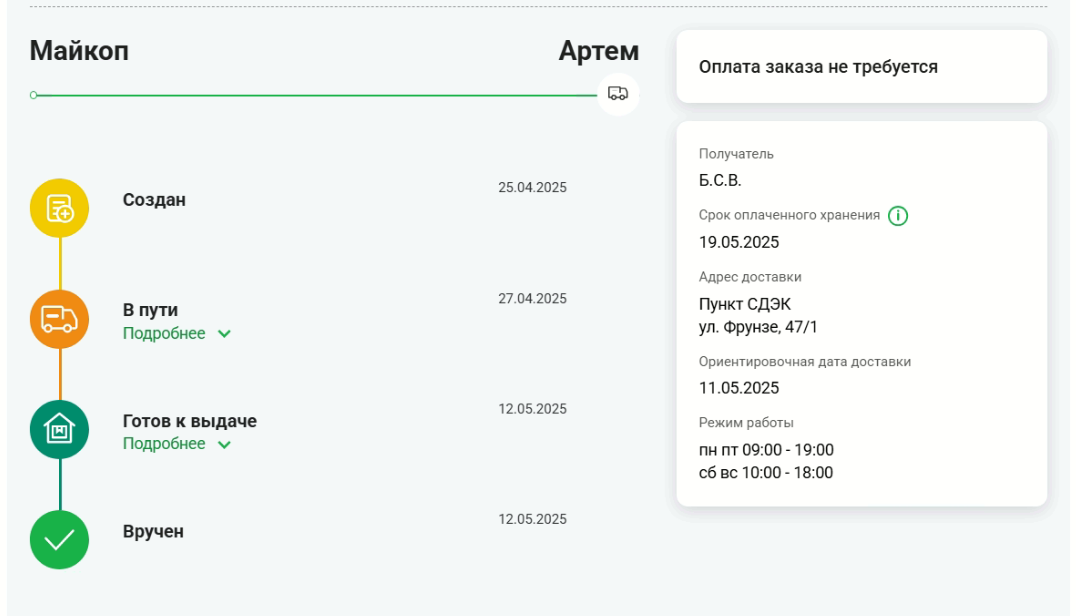Click the "Подробнее" link for transit details
Viewport: 1076px width, 616px height.
point(165,333)
